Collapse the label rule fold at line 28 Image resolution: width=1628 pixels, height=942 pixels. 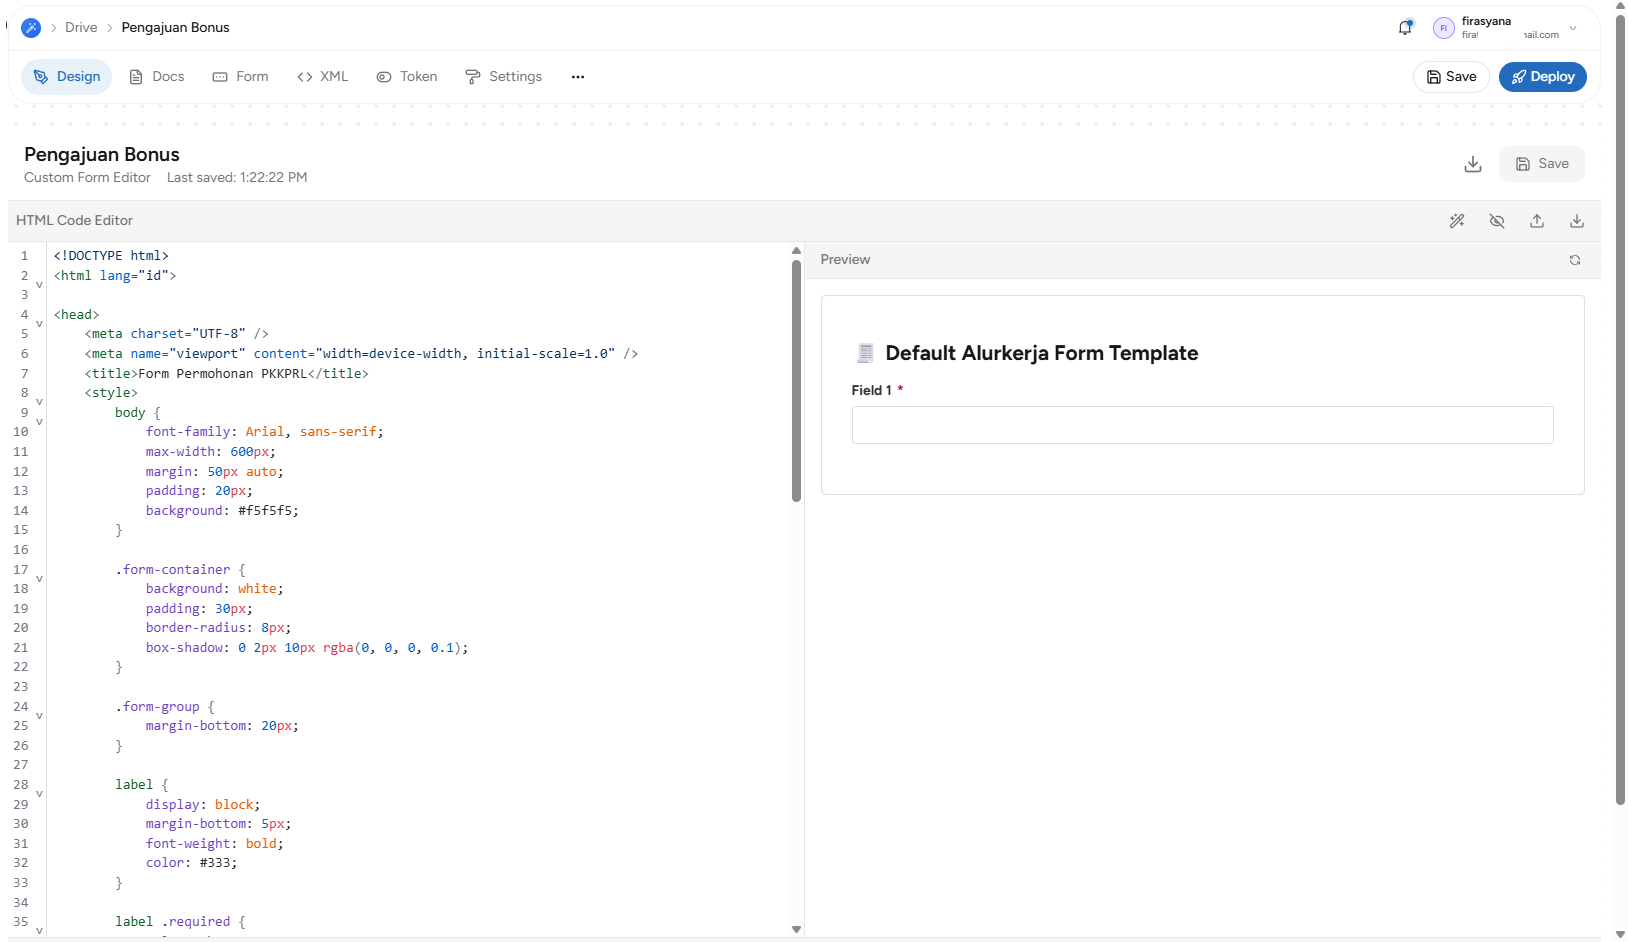click(x=39, y=794)
